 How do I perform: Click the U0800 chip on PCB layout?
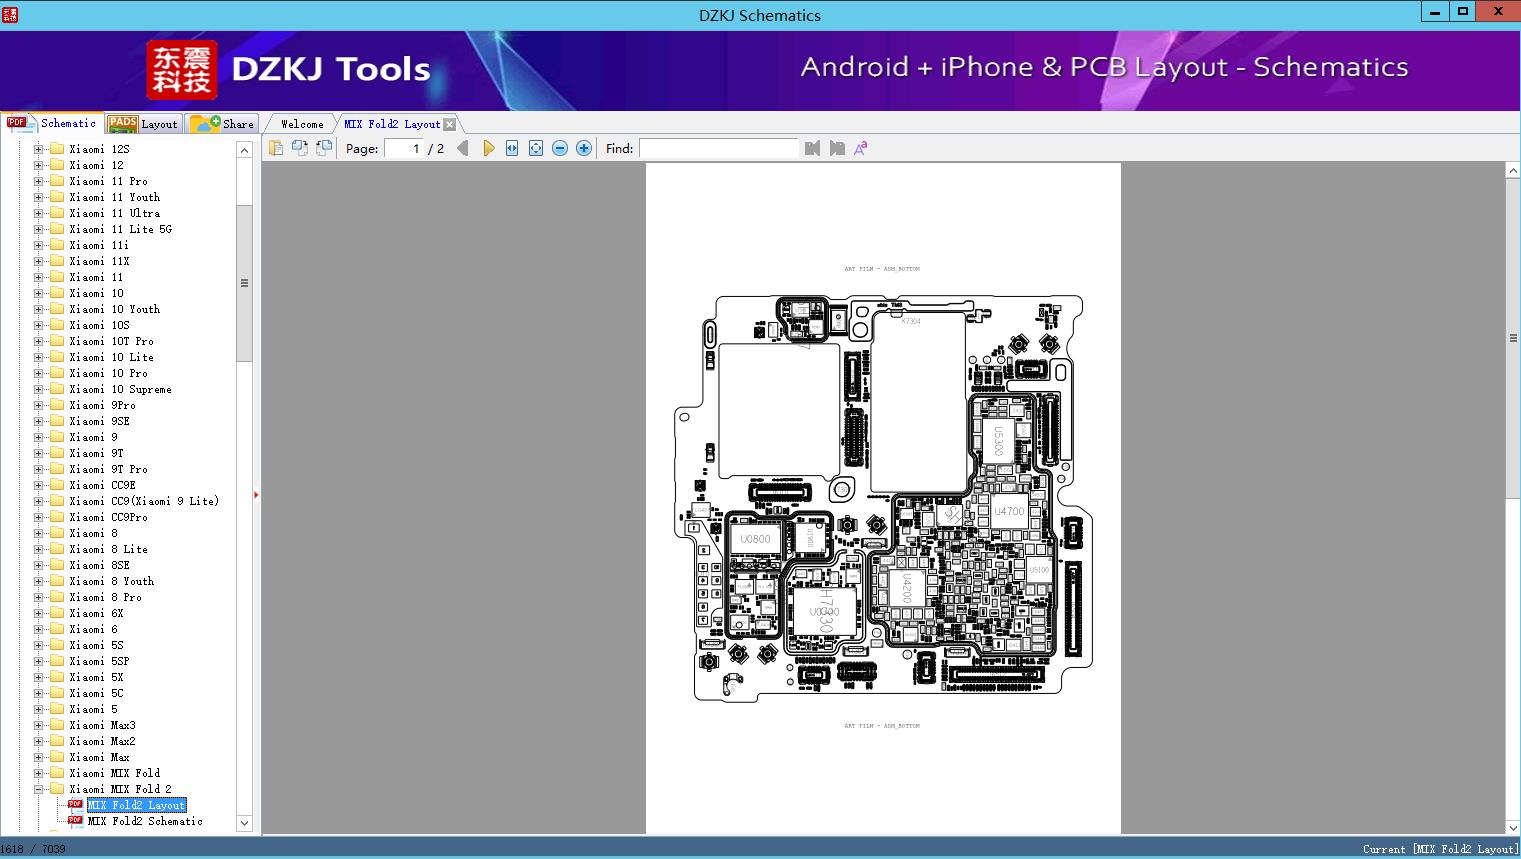(755, 540)
